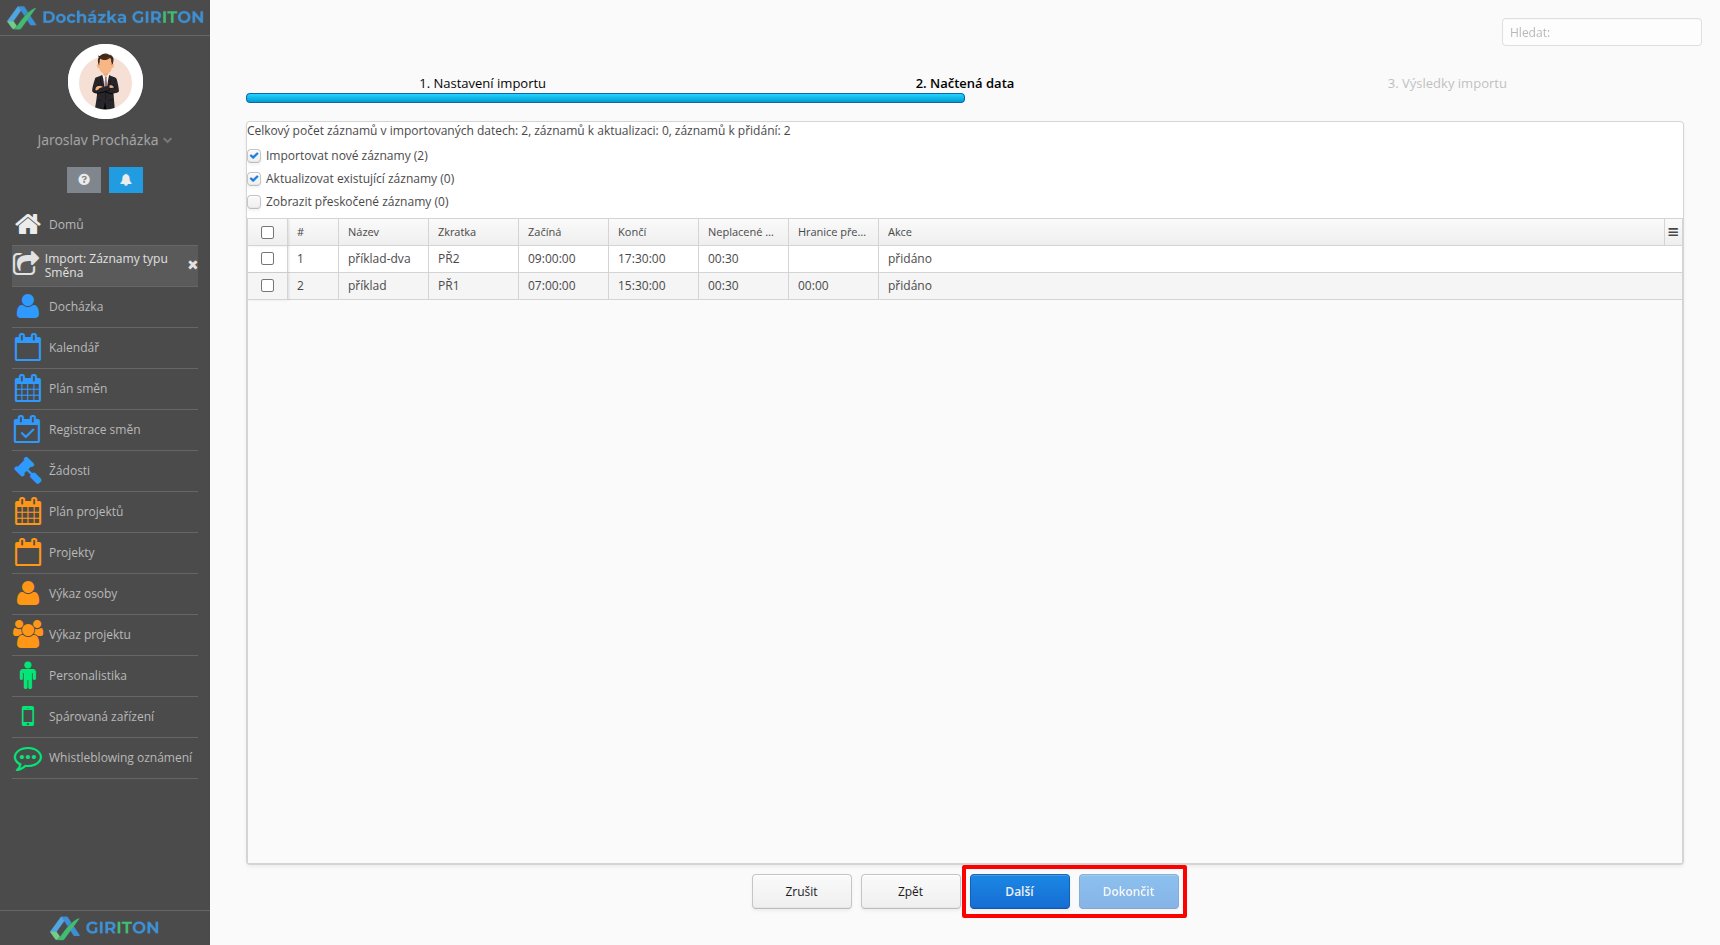1720x945 pixels.
Task: Click the Domů house icon
Action: coord(28,224)
